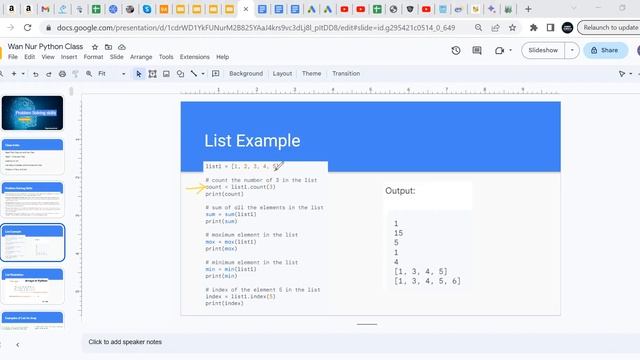
Task: Open the View menu
Action: click(x=48, y=57)
